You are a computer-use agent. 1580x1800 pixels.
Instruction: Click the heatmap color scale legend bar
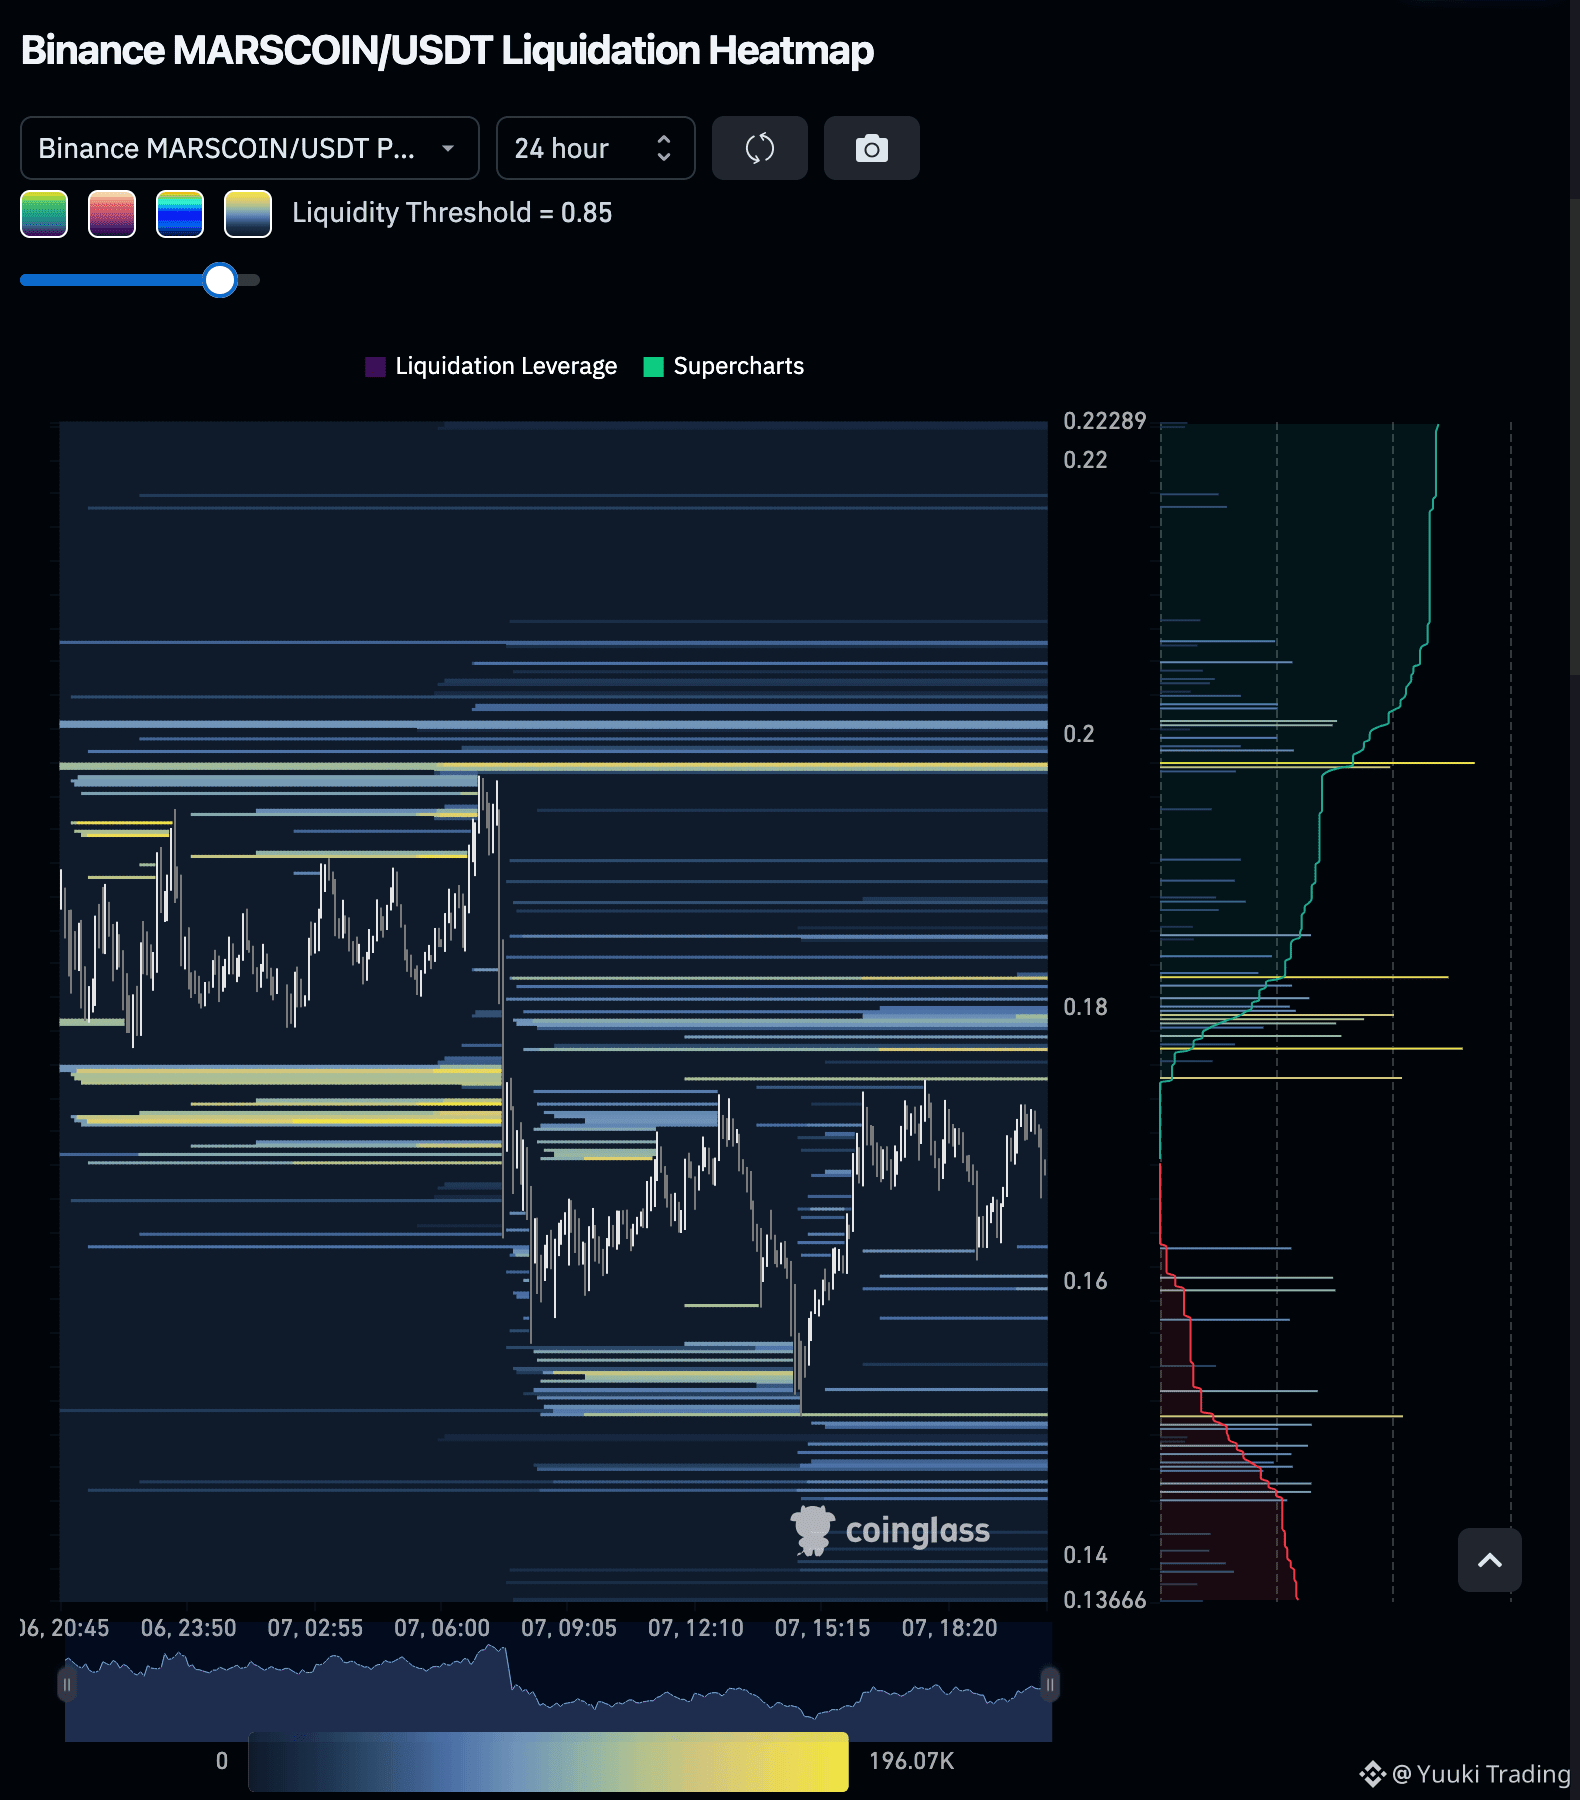click(548, 1762)
